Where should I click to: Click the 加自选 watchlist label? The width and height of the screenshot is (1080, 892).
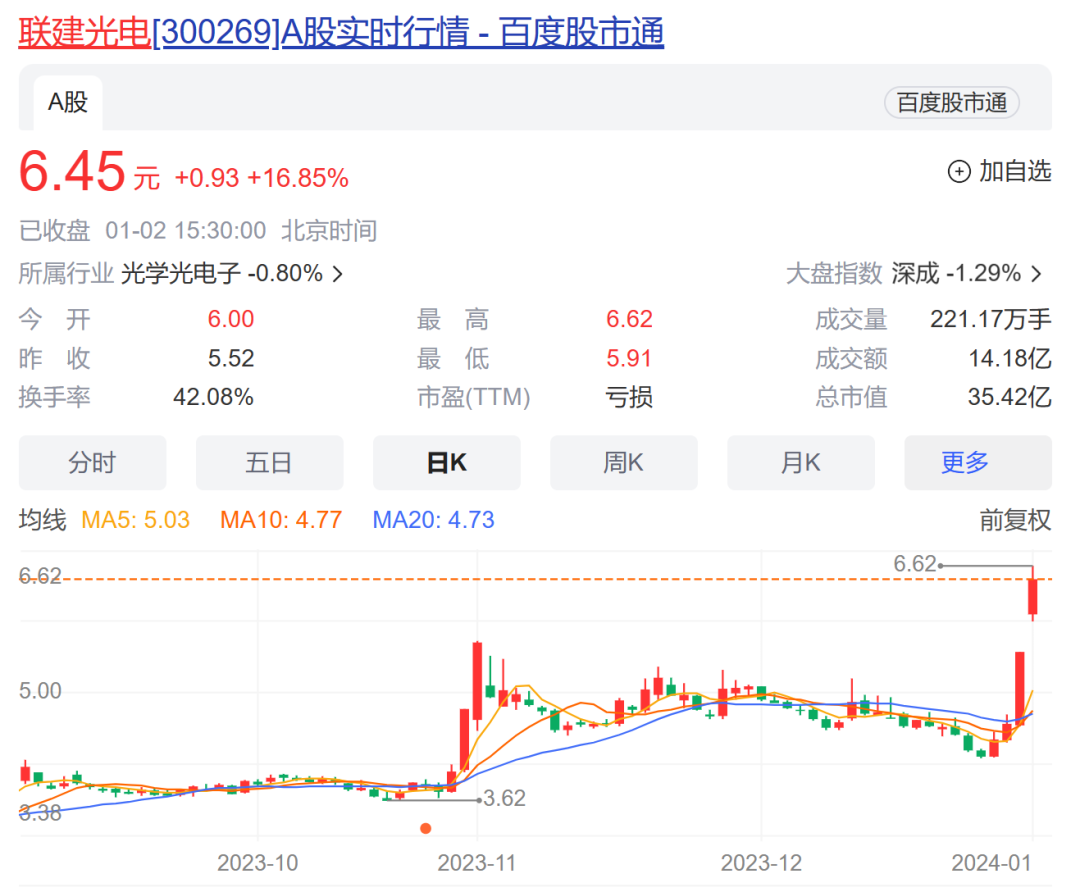(1015, 171)
